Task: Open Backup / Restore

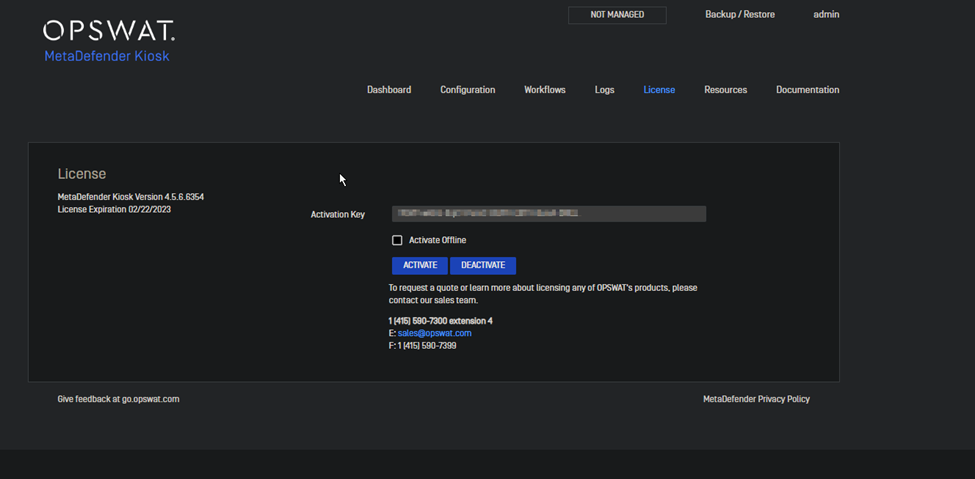Action: pos(740,14)
